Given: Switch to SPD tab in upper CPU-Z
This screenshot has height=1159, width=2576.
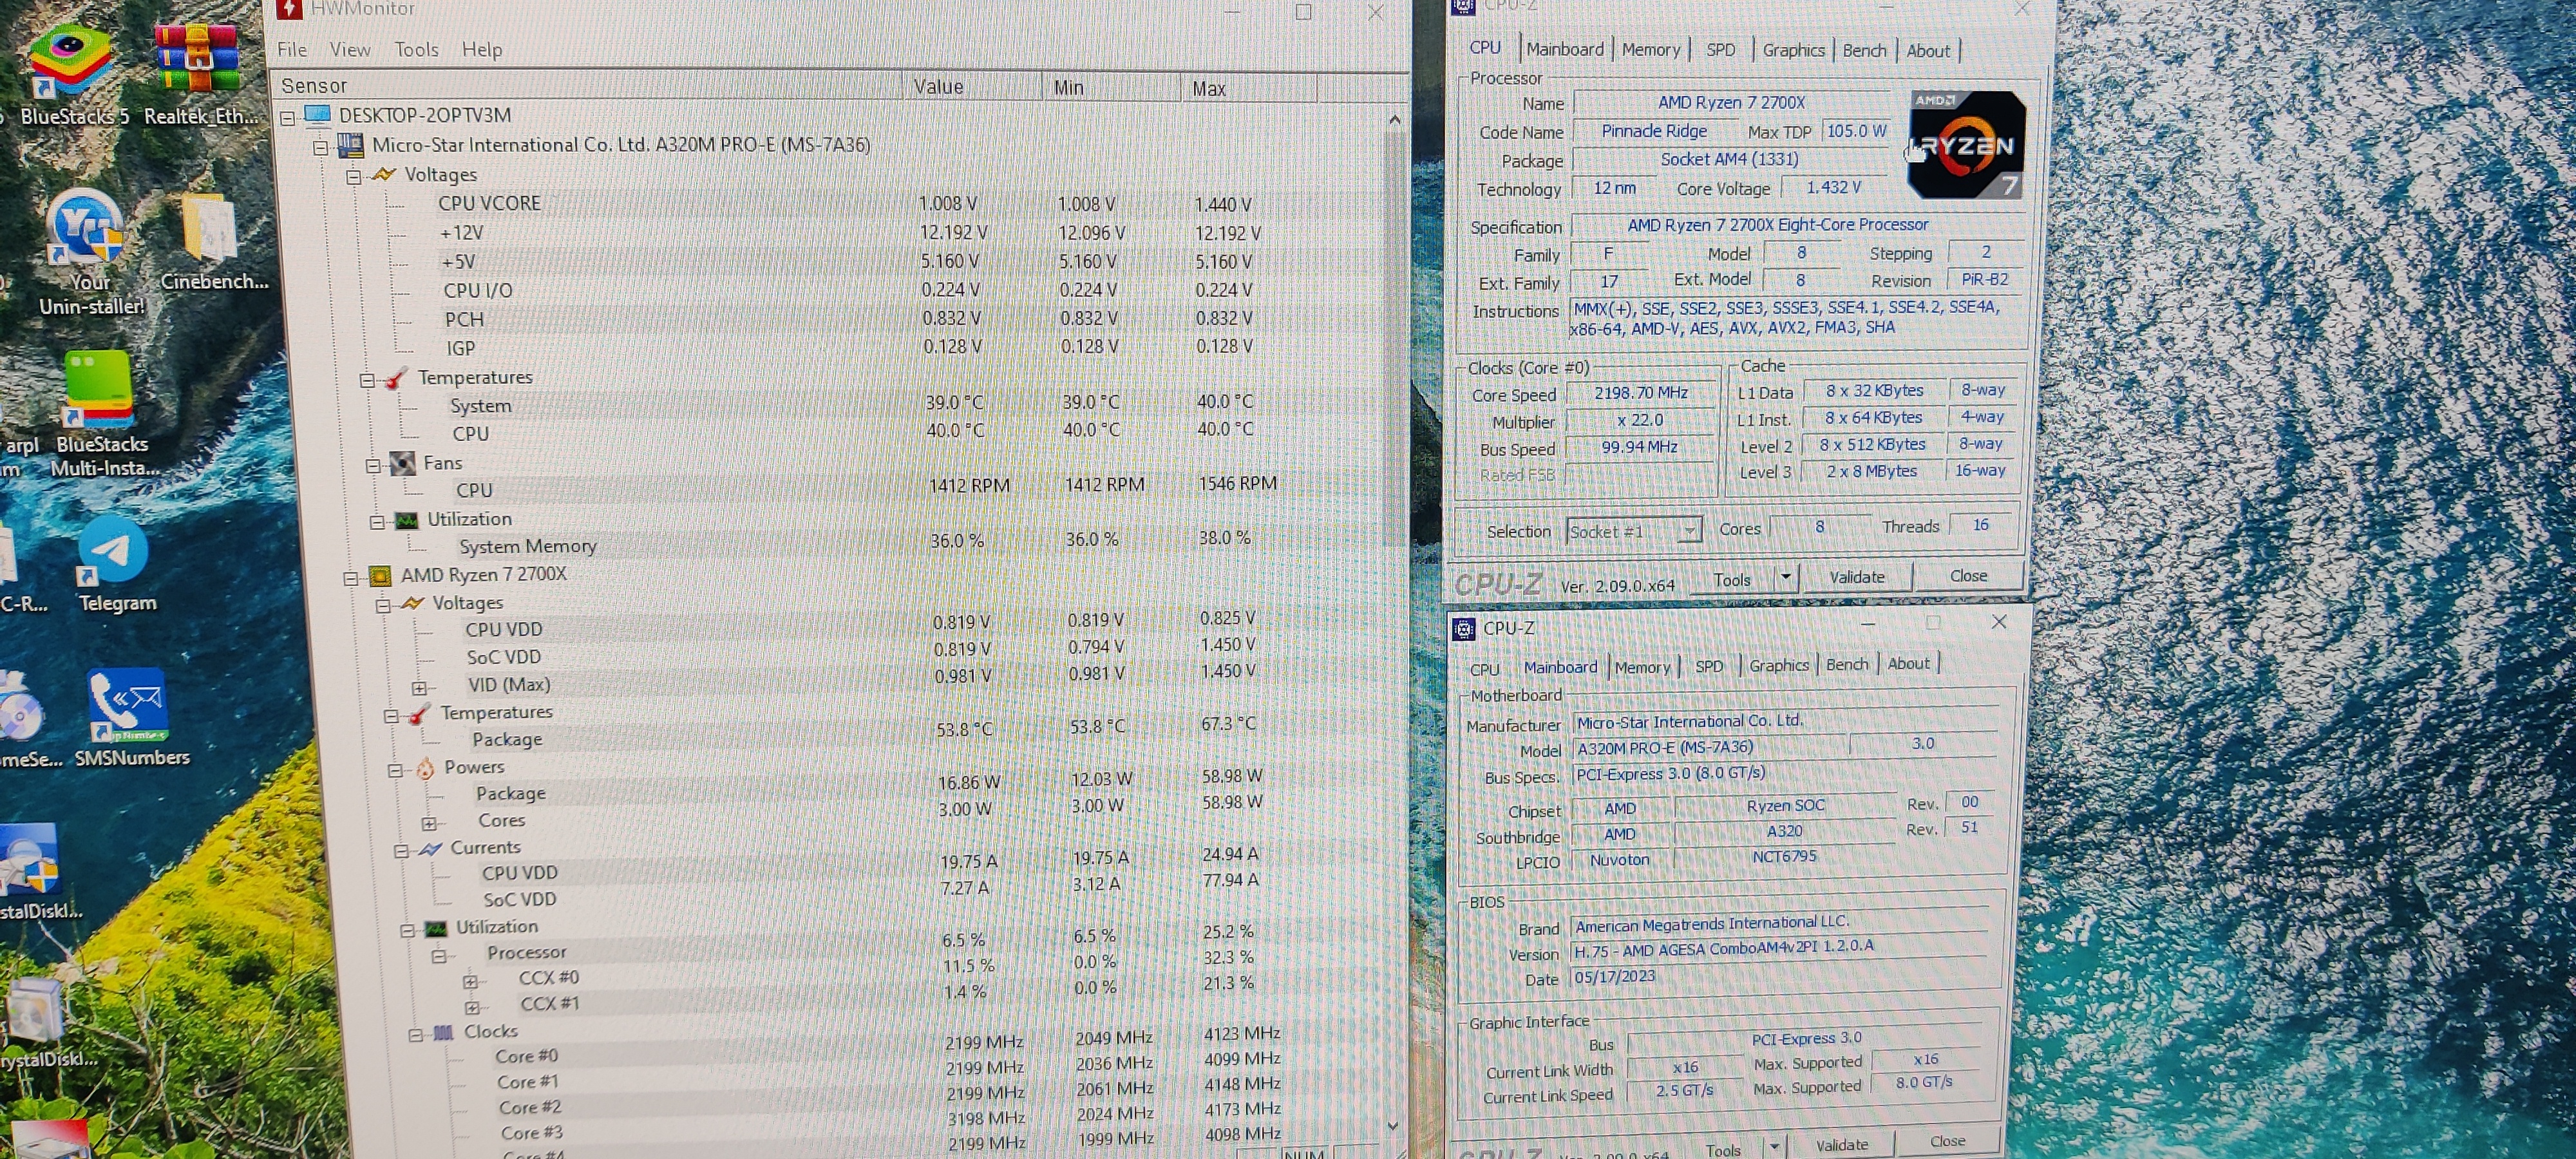Looking at the screenshot, I should pos(1720,49).
